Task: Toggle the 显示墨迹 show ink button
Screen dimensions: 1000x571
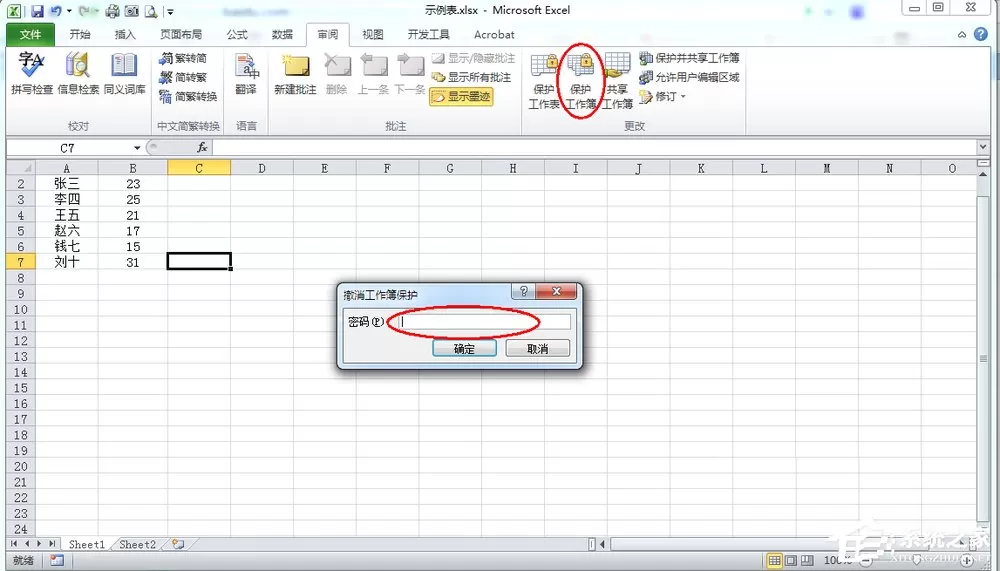Action: click(462, 97)
